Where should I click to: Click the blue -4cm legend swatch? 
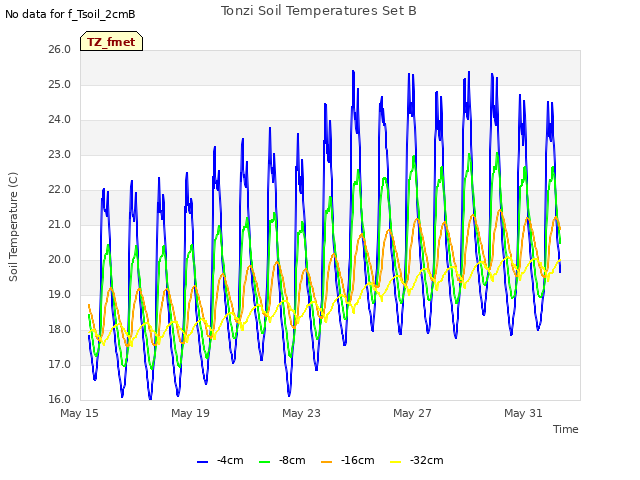coord(202,462)
